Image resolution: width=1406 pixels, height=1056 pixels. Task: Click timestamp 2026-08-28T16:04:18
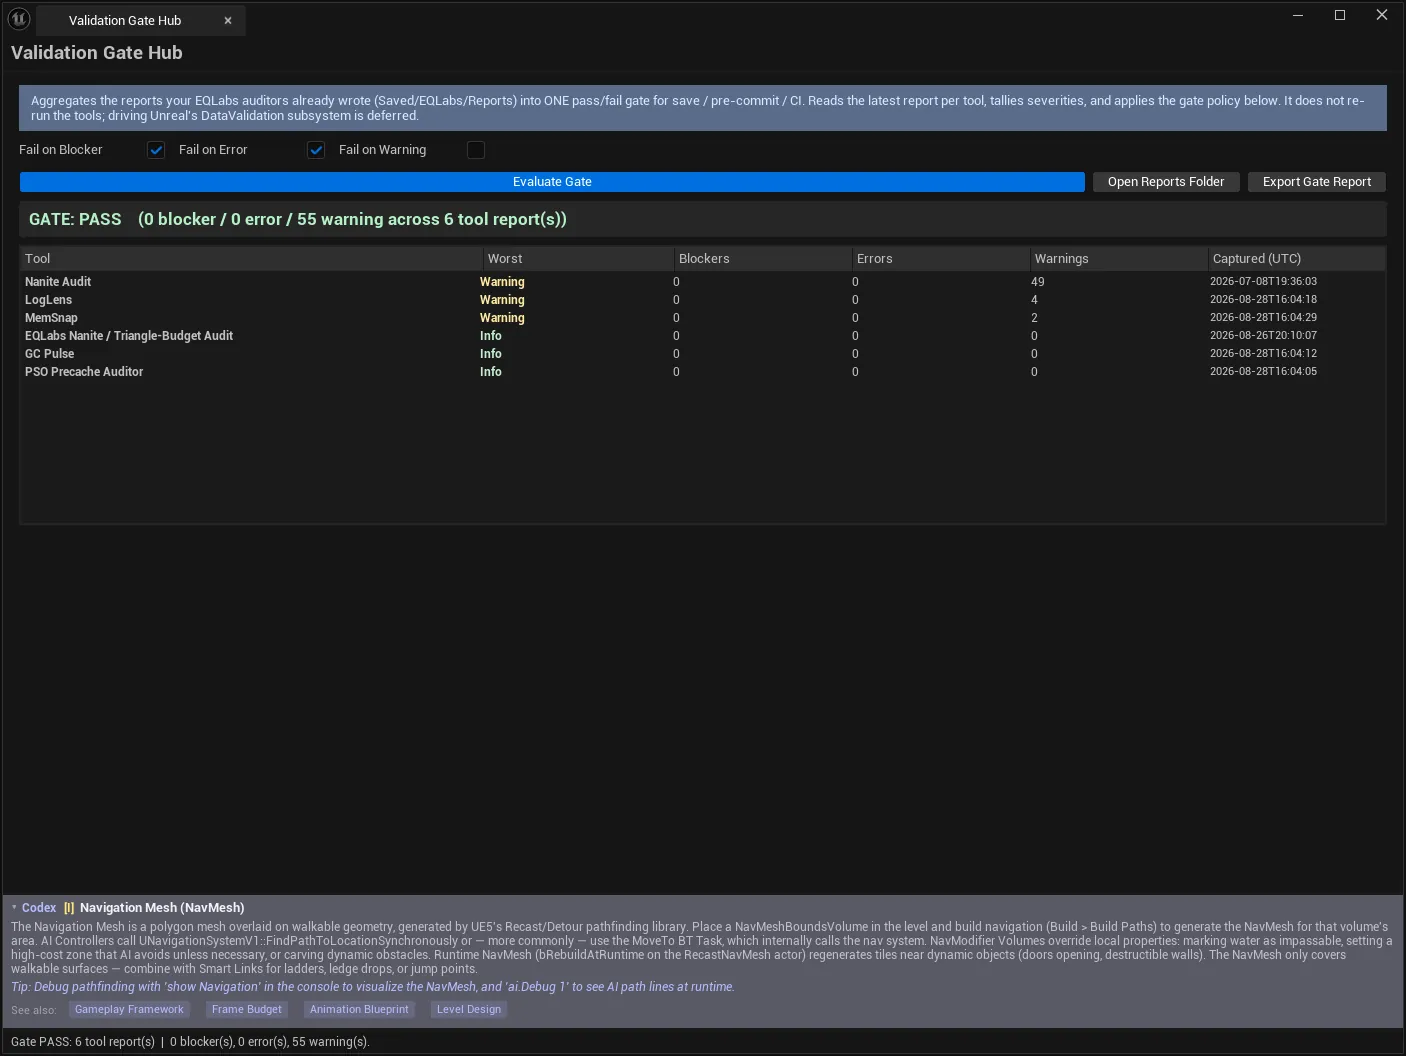click(1263, 300)
